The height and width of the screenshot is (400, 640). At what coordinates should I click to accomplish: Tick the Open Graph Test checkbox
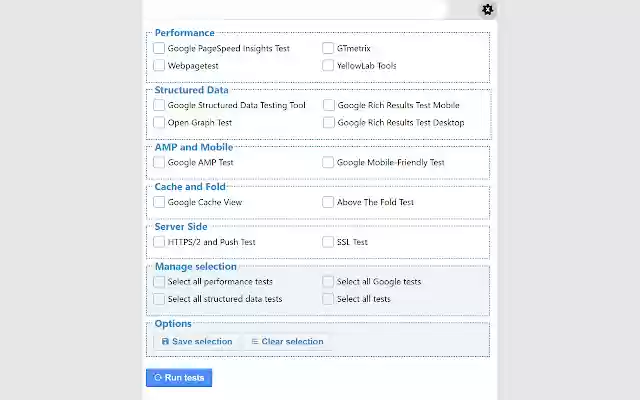159,122
